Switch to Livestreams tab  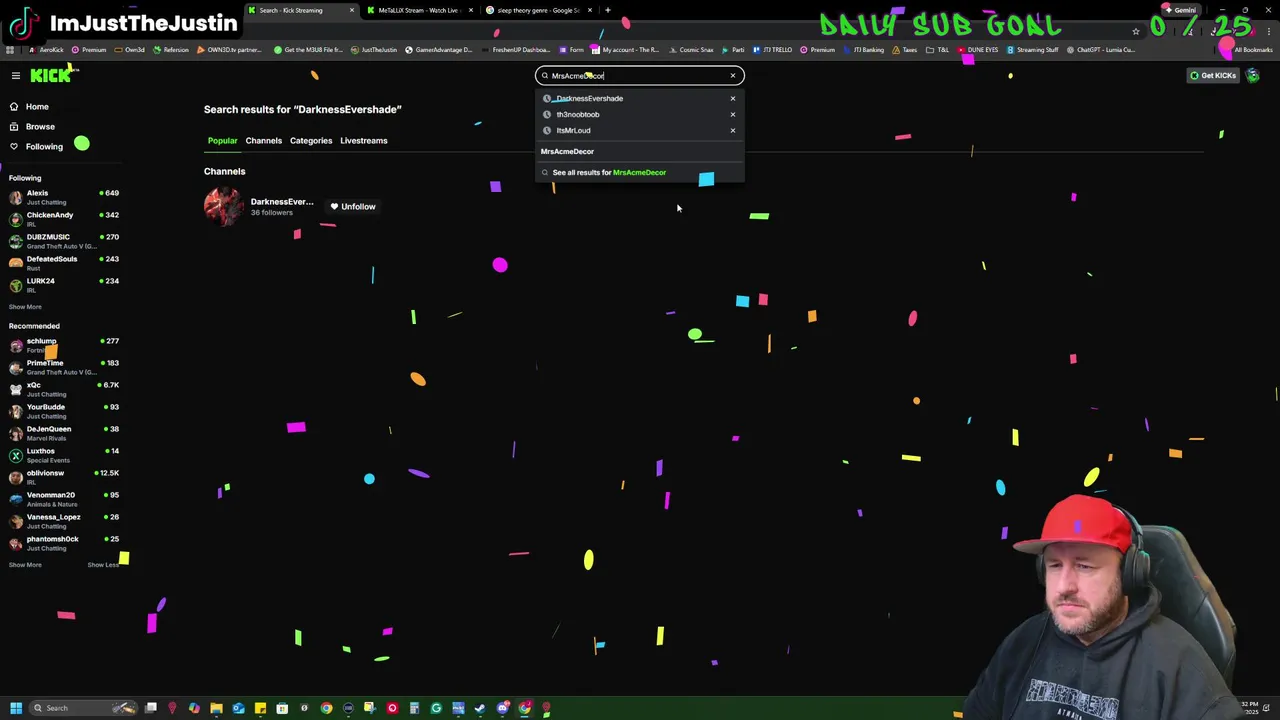[x=363, y=140]
